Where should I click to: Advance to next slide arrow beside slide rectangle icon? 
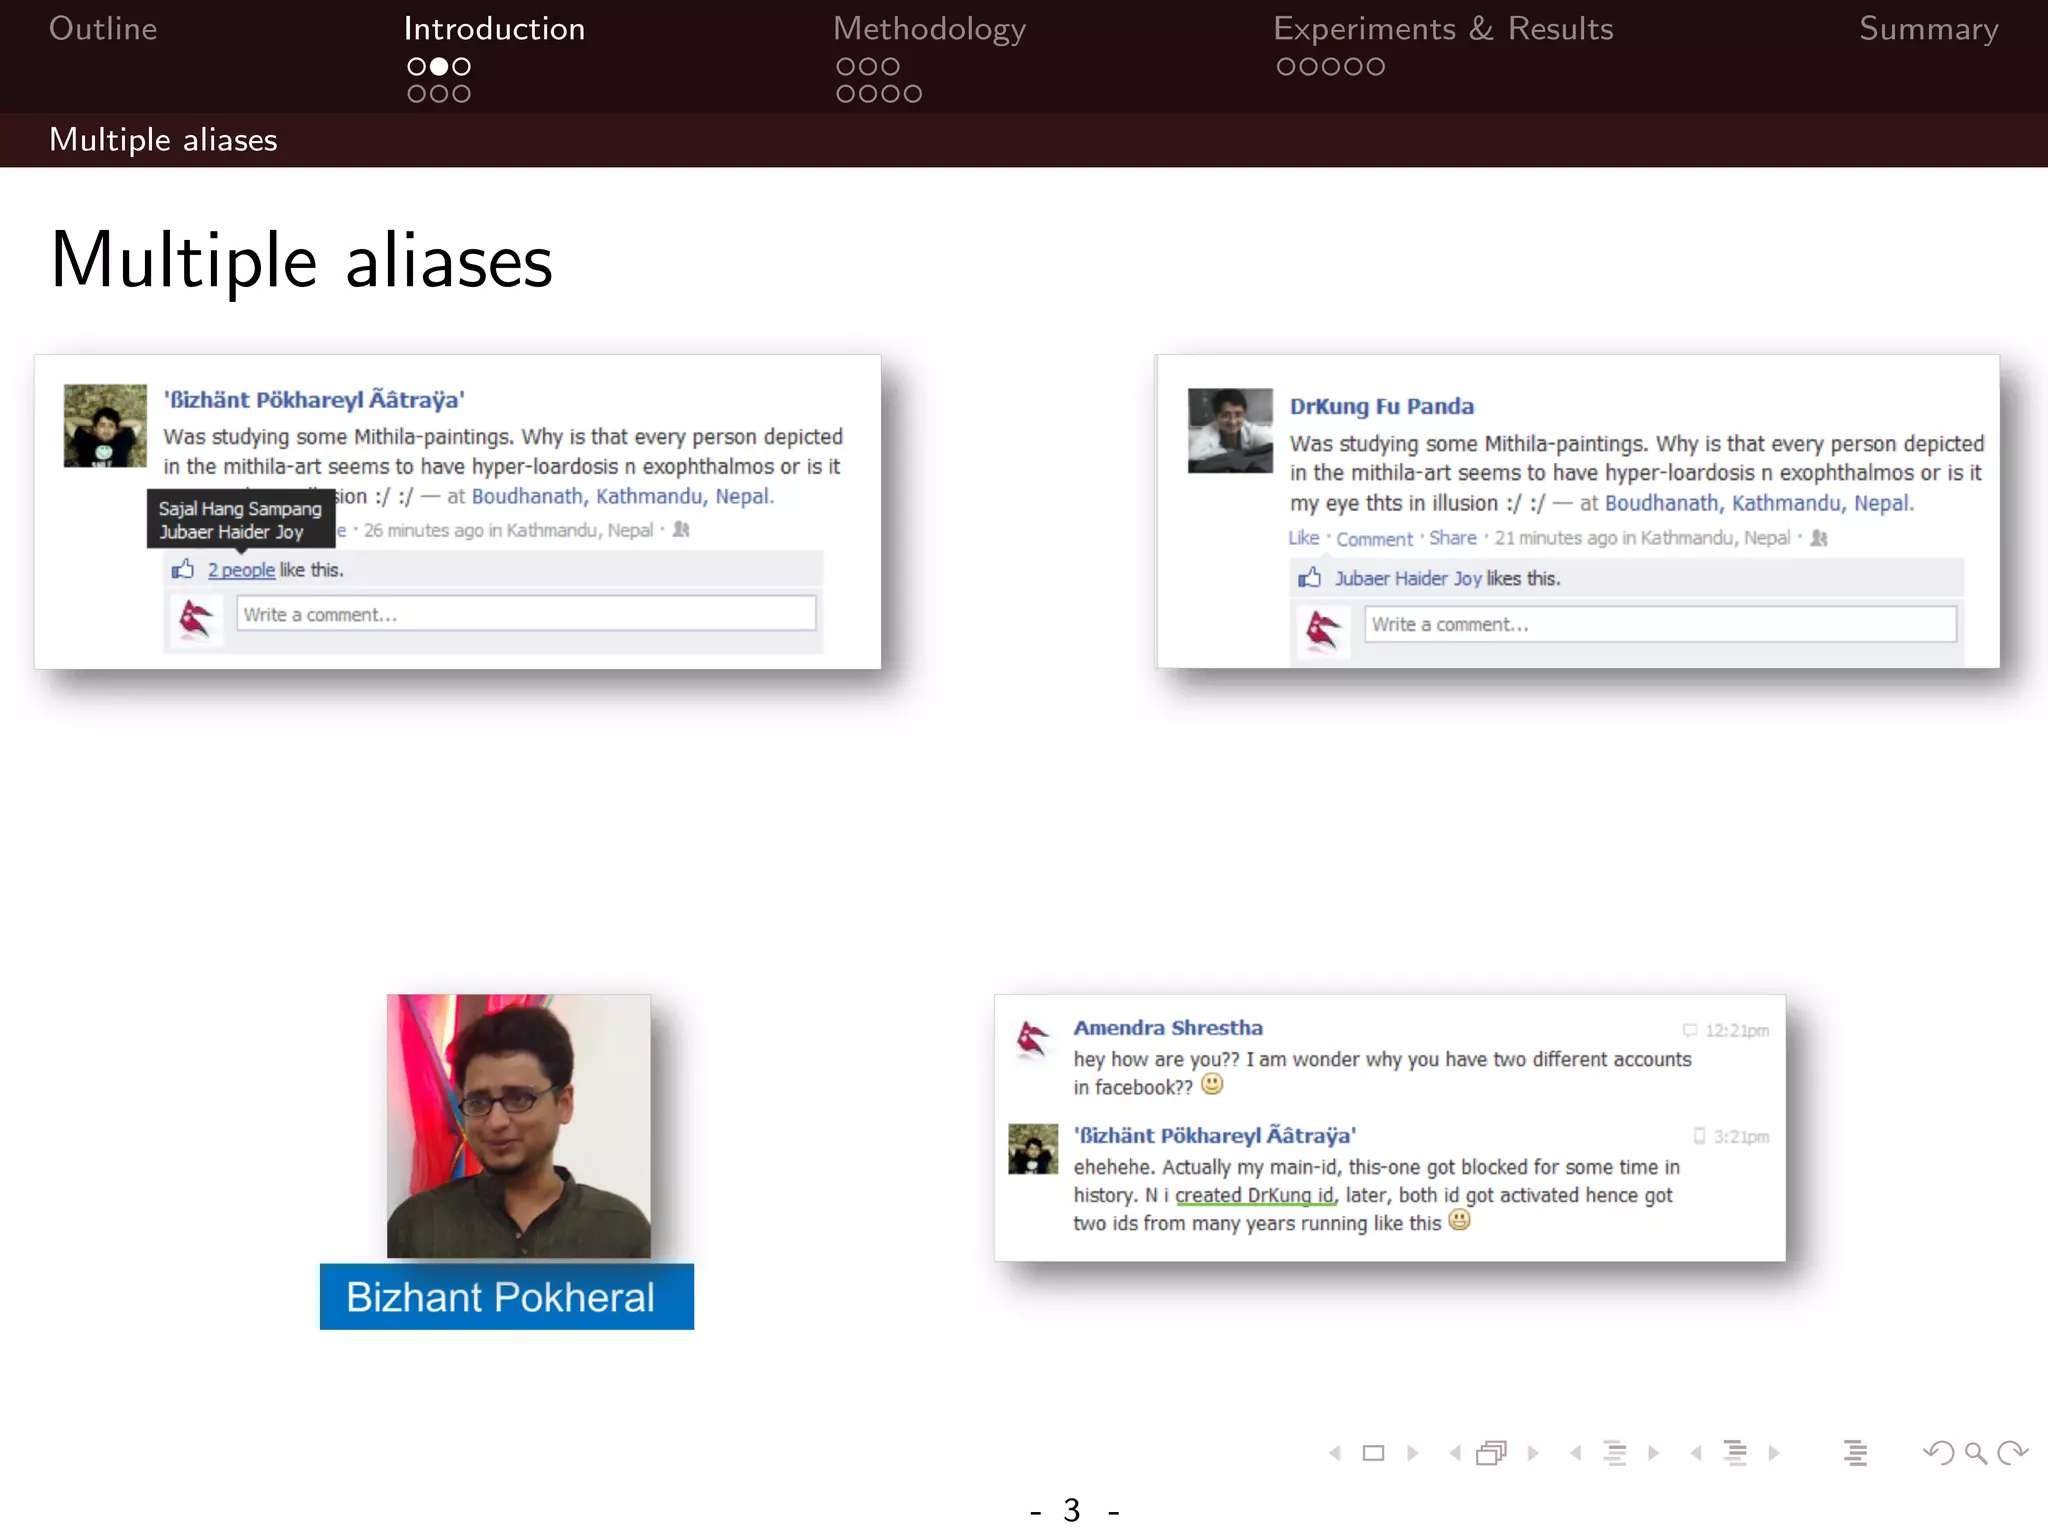tap(1412, 1453)
